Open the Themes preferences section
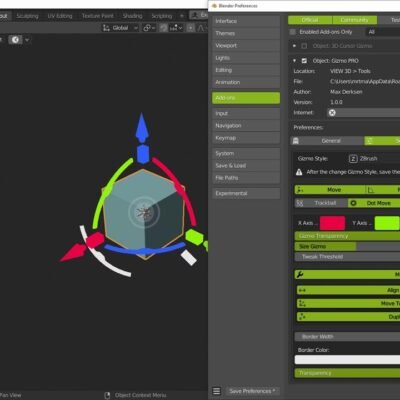Viewport: 400px width, 400px height. tap(246, 33)
